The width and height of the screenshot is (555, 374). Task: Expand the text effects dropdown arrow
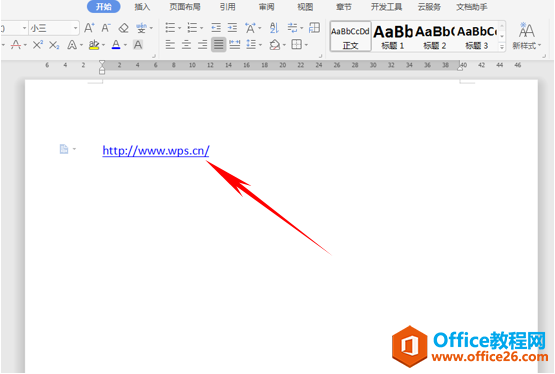click(x=81, y=45)
